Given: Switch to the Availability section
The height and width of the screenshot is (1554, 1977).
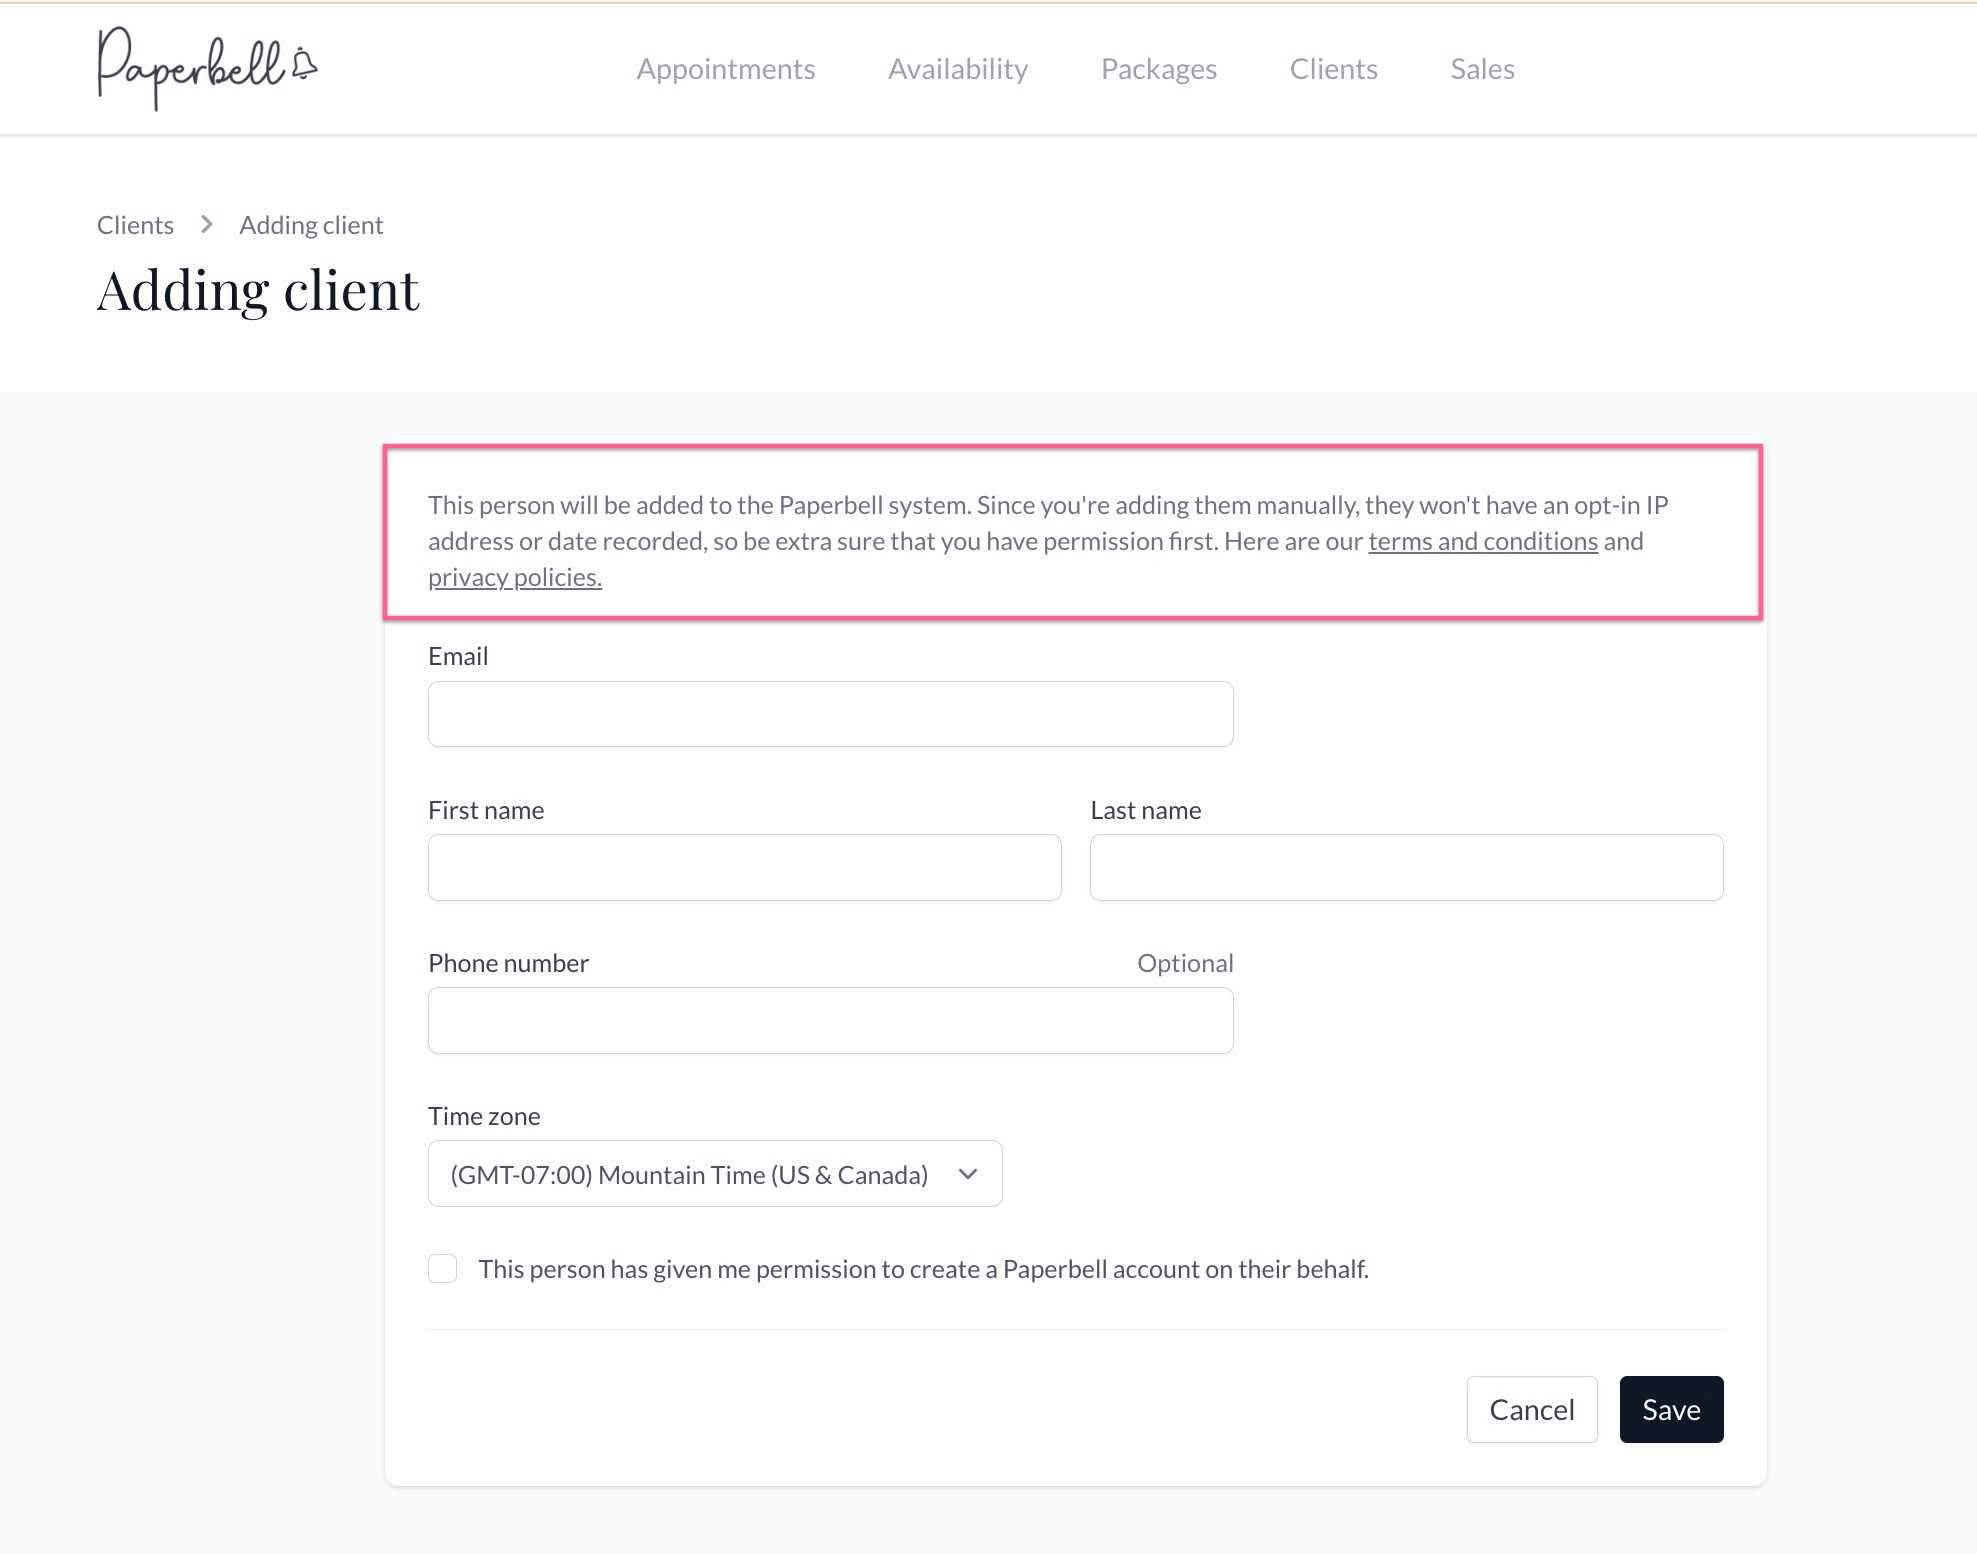Looking at the screenshot, I should pyautogui.click(x=957, y=68).
